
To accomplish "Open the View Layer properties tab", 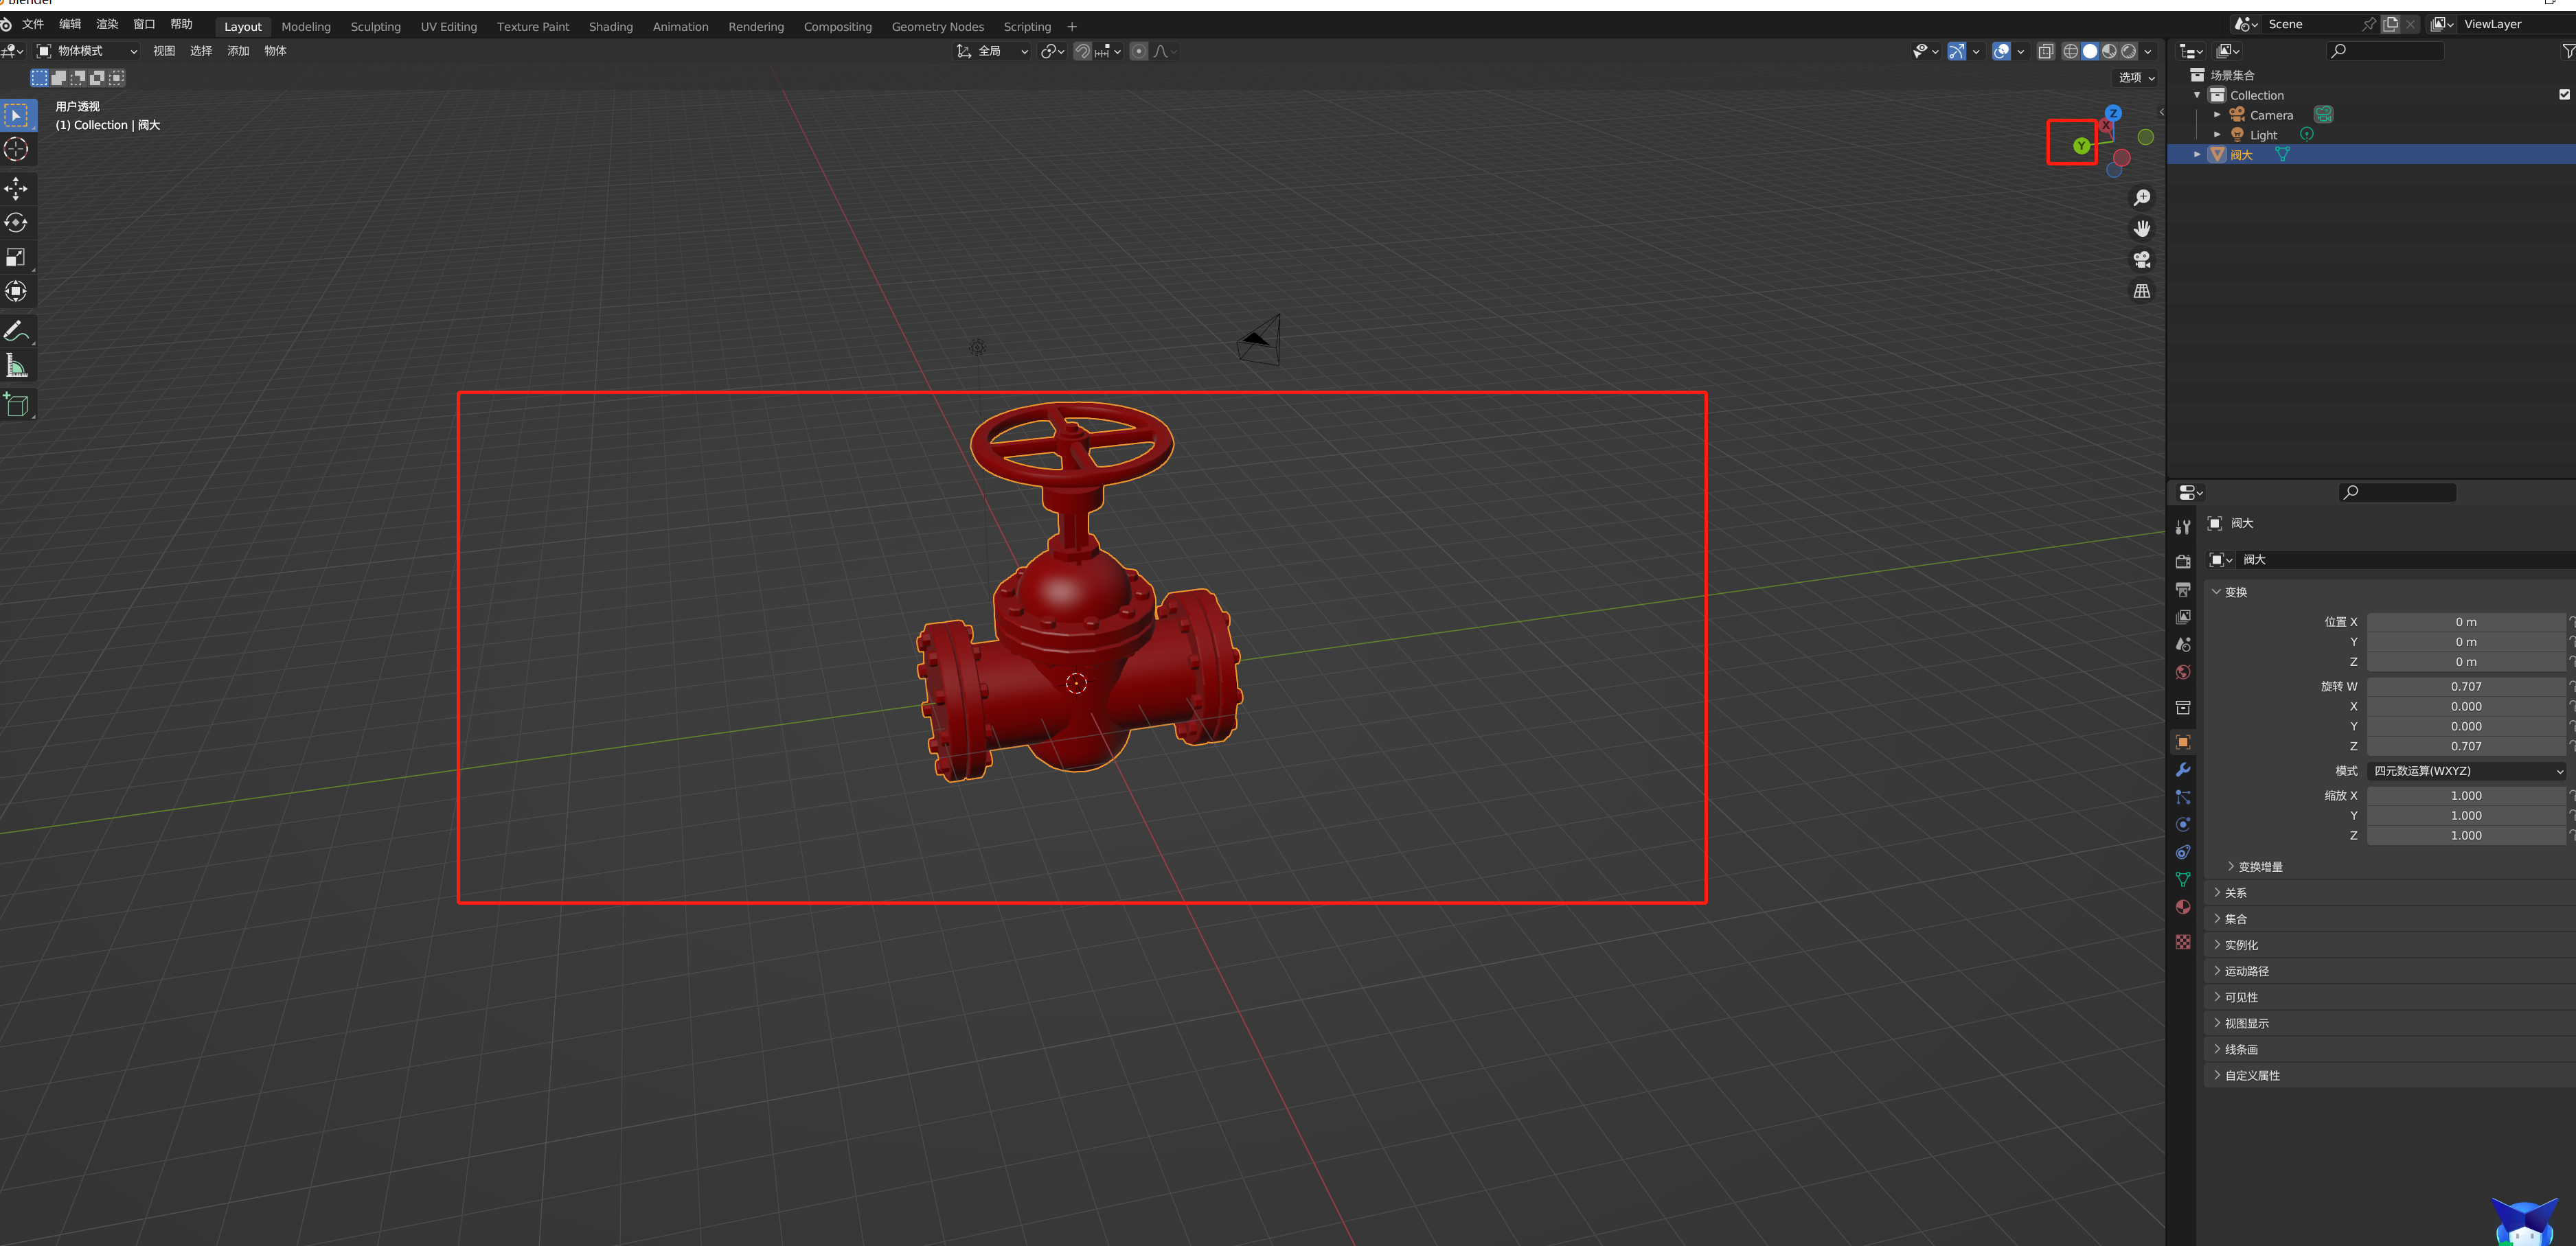I will click(x=2183, y=617).
